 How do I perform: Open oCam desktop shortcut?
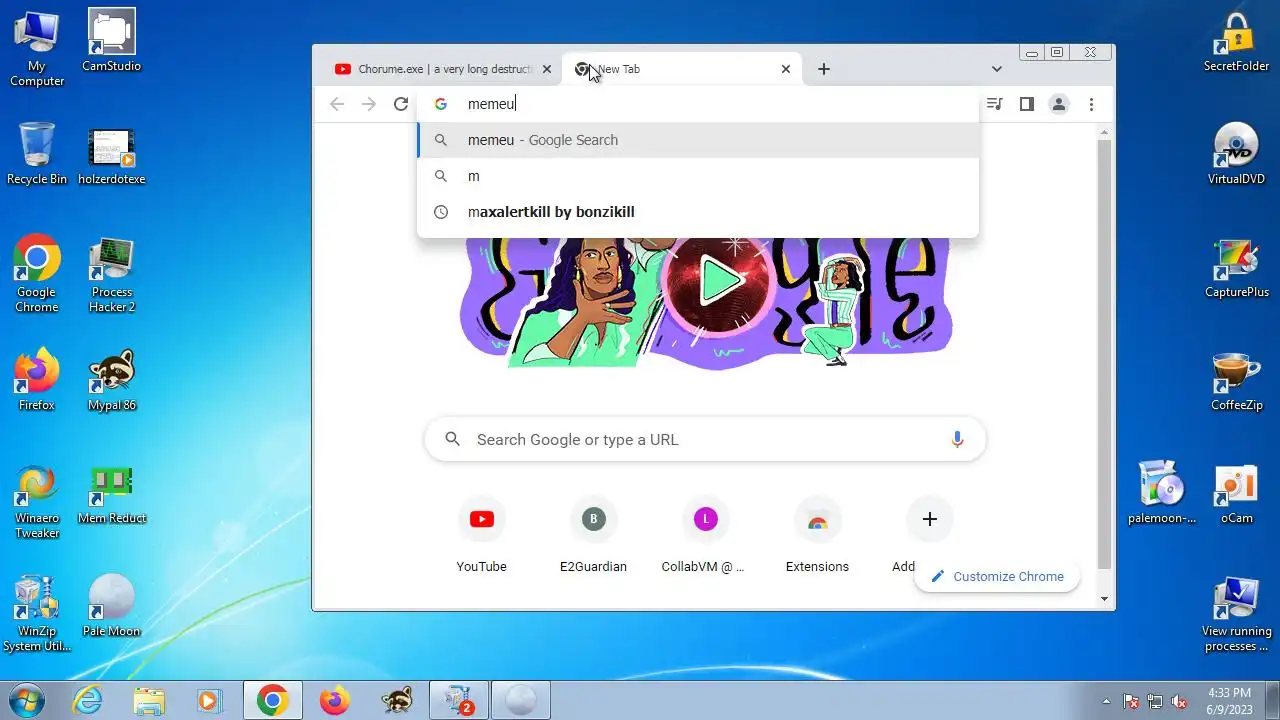(x=1237, y=493)
